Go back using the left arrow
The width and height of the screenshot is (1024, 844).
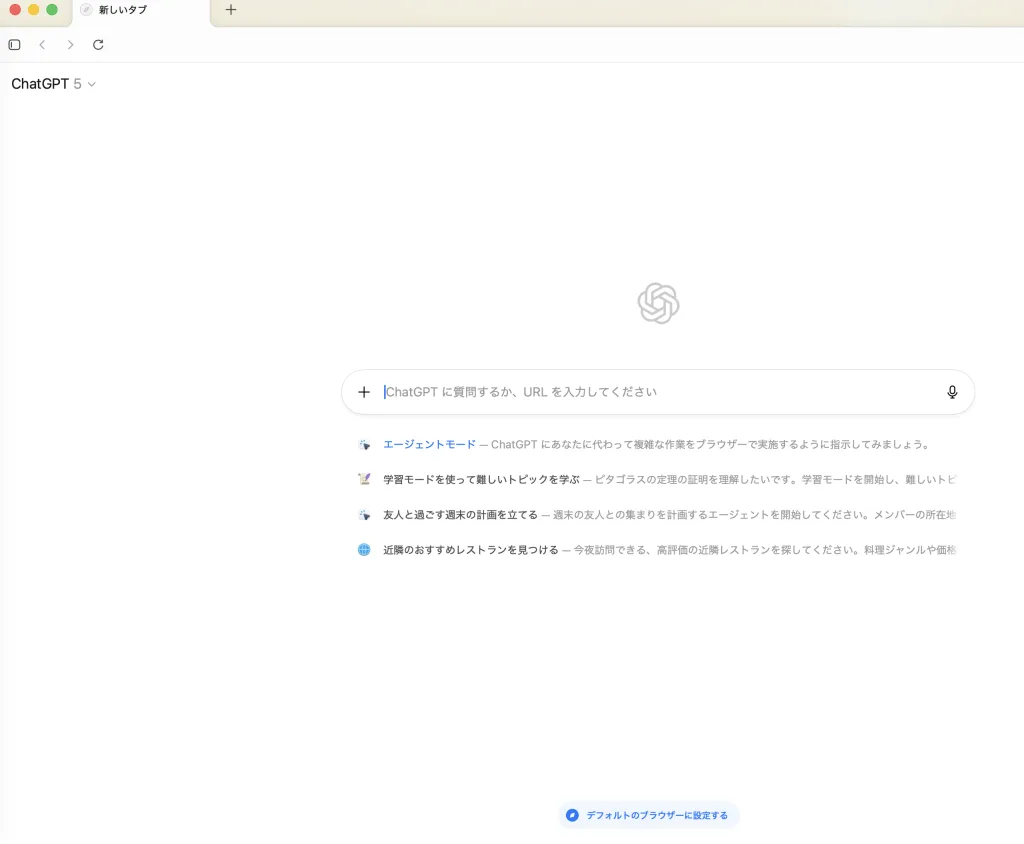[x=42, y=45]
